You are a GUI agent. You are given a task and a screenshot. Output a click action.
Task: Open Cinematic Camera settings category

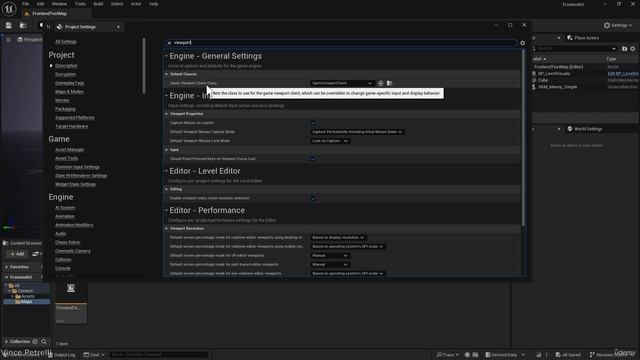tap(73, 251)
